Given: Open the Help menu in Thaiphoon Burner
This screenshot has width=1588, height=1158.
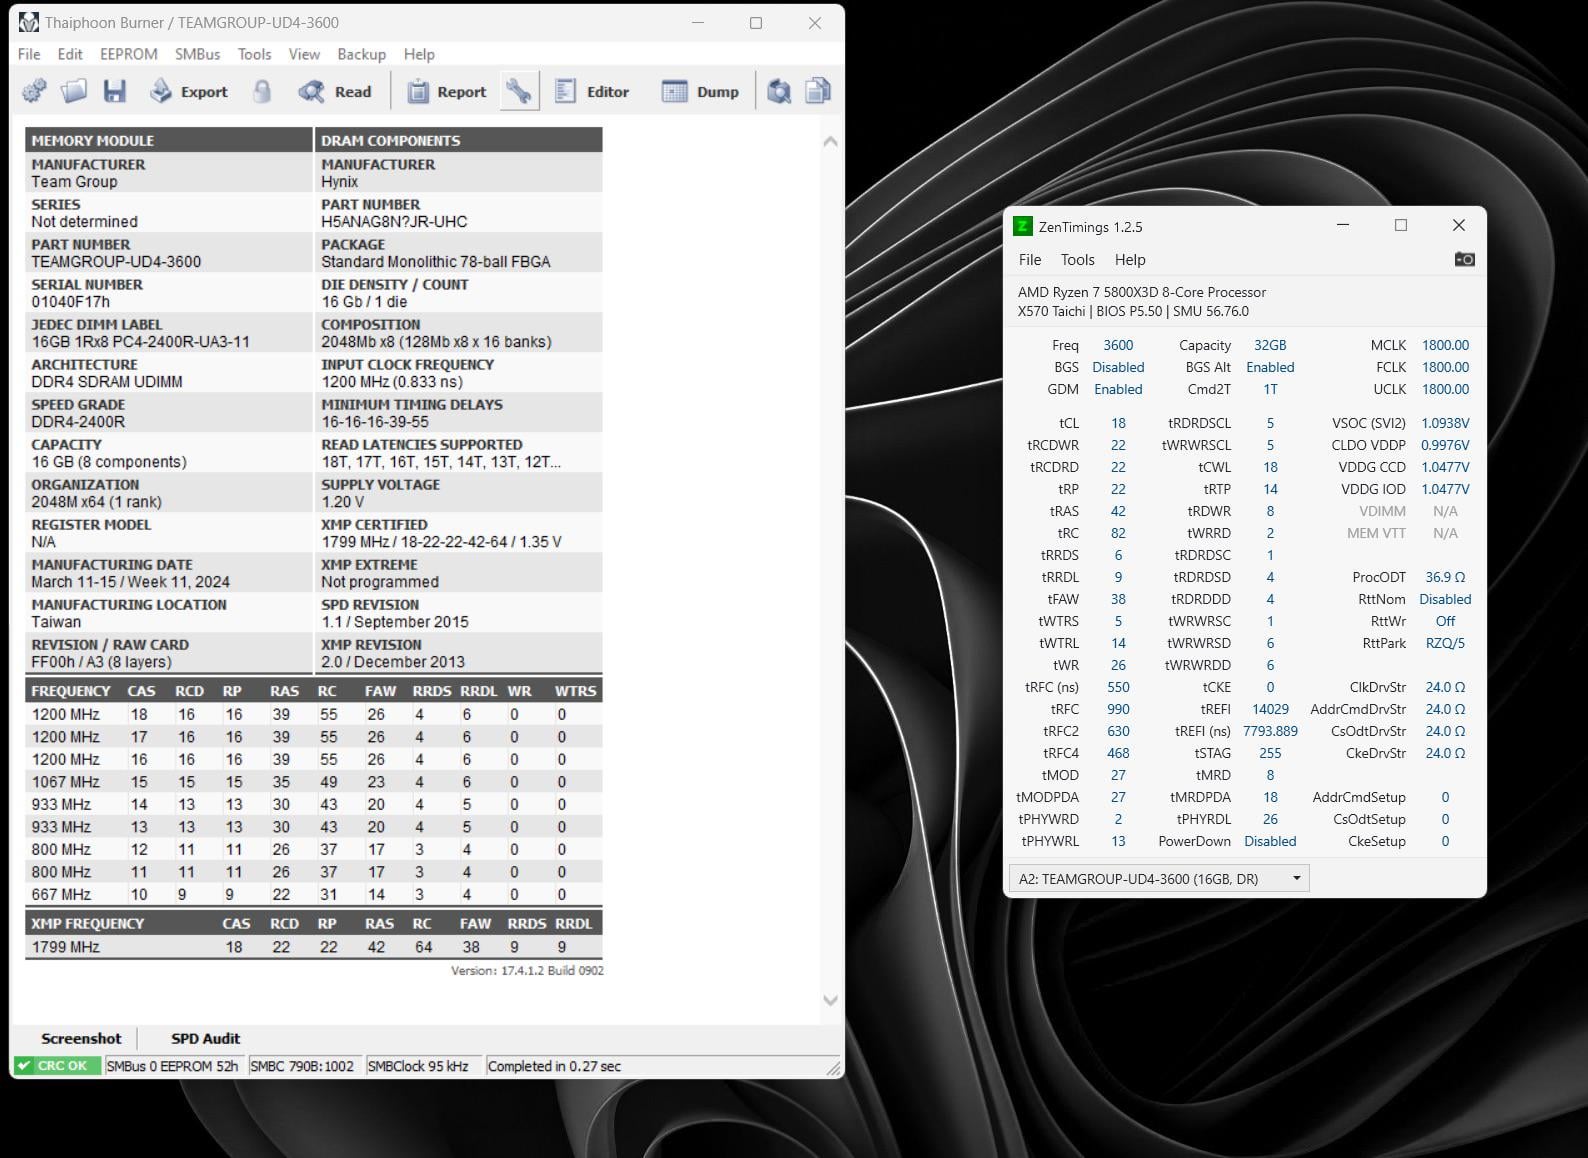Looking at the screenshot, I should click(x=419, y=54).
